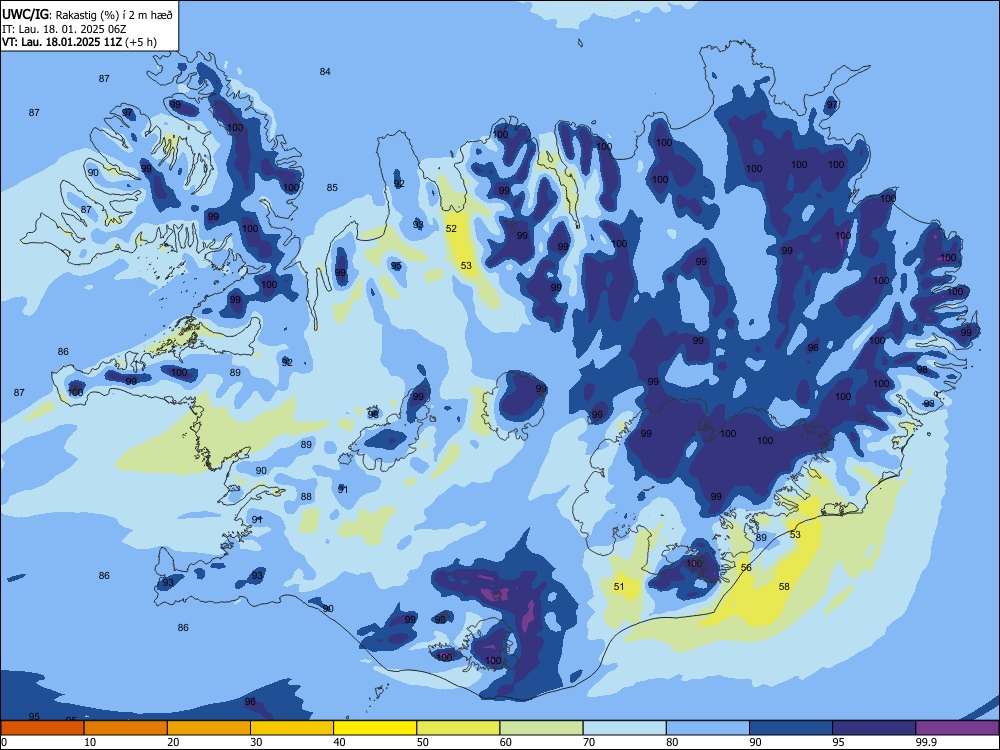Viewport: 1000px width, 750px height.
Task: Select the 'IT: Lau. 18. 01. 2025 06Z' line
Action: tap(64, 29)
